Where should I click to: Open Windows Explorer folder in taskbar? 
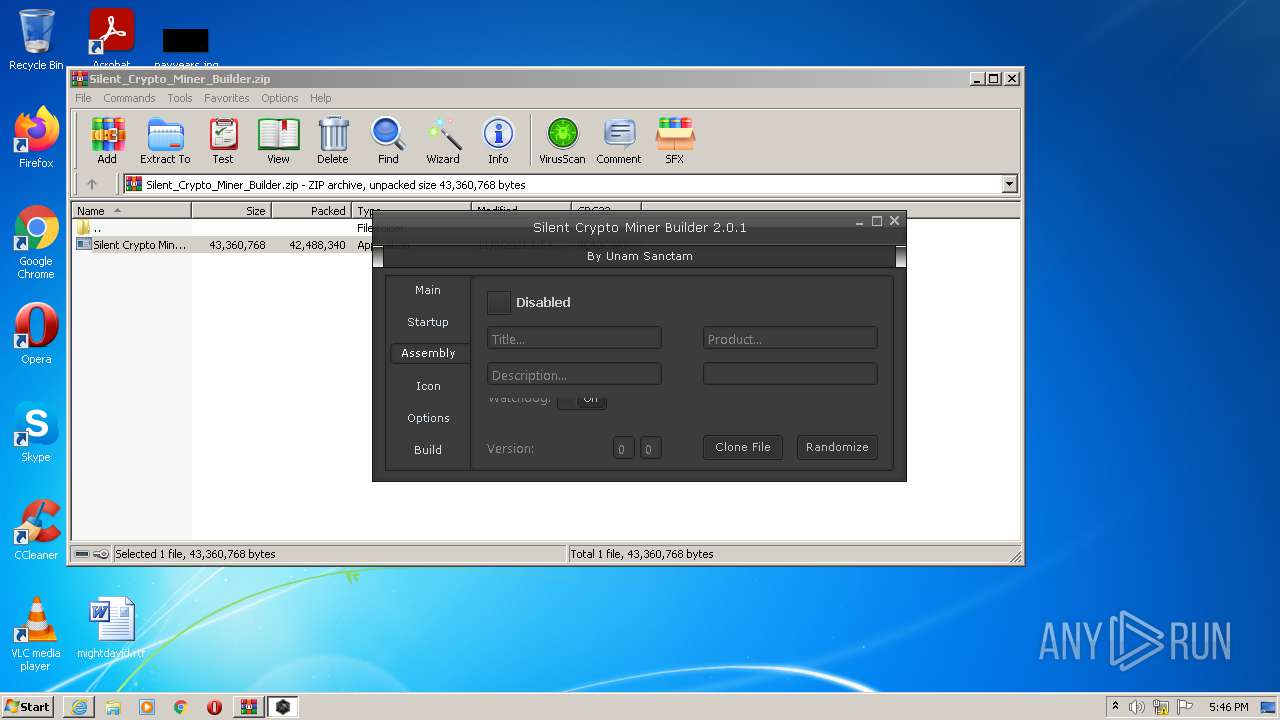(113, 707)
